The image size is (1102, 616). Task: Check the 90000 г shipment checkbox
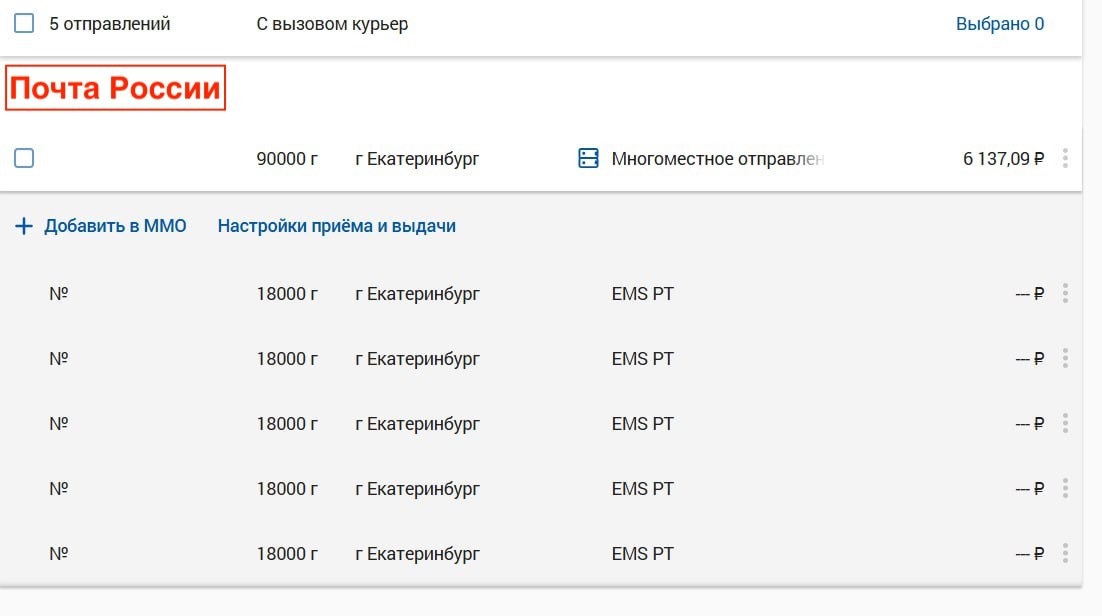pos(24,158)
